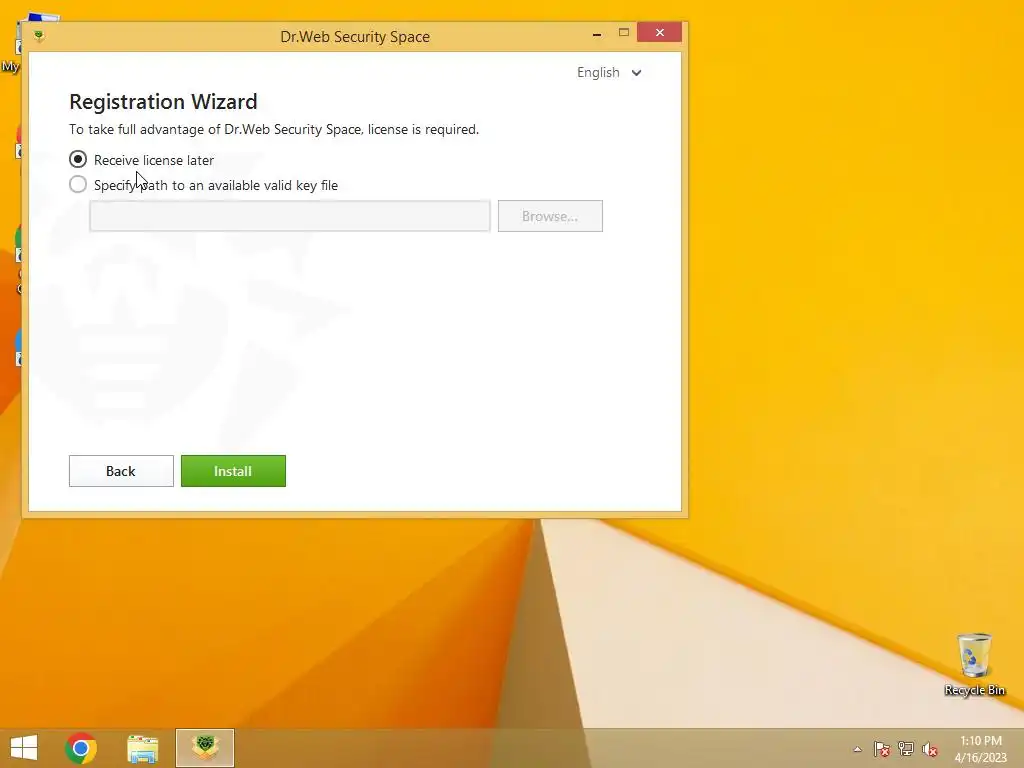Maximize the Dr.Web Security Space window

tap(624, 33)
